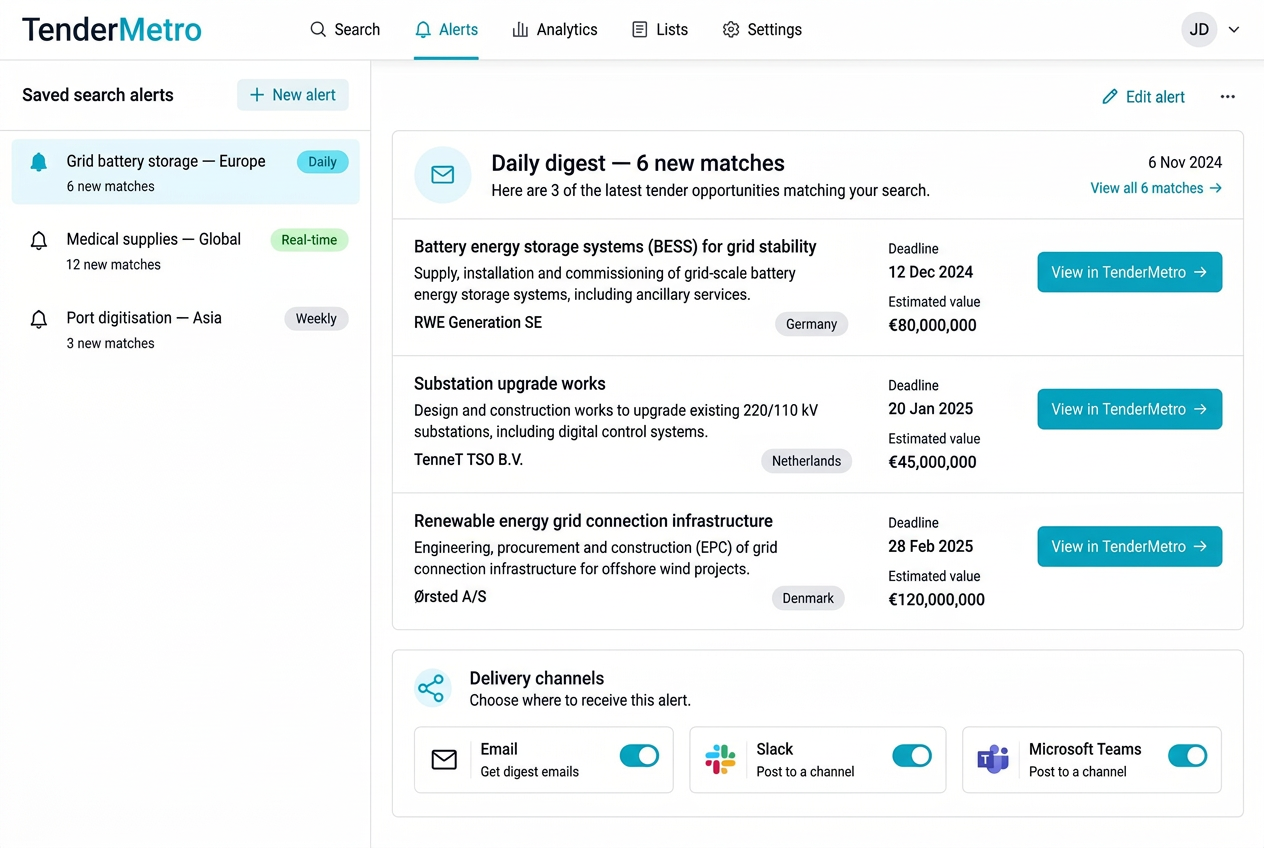
Task: Select the Grid battery storage — Europe alert
Action: click(x=186, y=172)
